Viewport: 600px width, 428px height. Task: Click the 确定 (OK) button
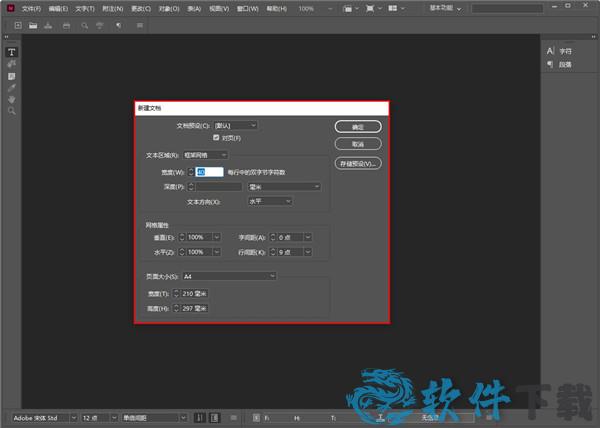pos(359,127)
